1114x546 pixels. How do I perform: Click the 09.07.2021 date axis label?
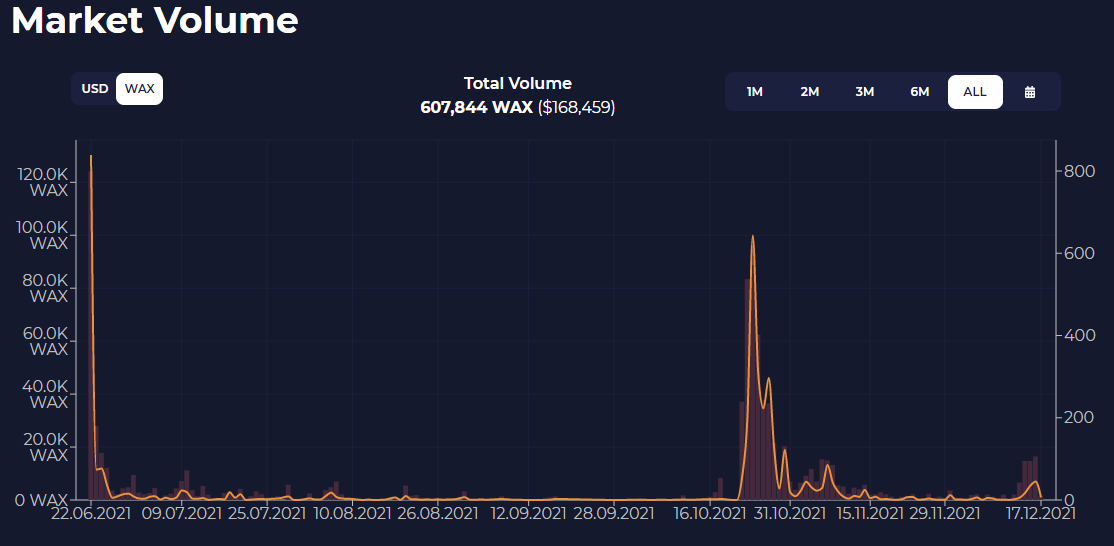tap(180, 513)
